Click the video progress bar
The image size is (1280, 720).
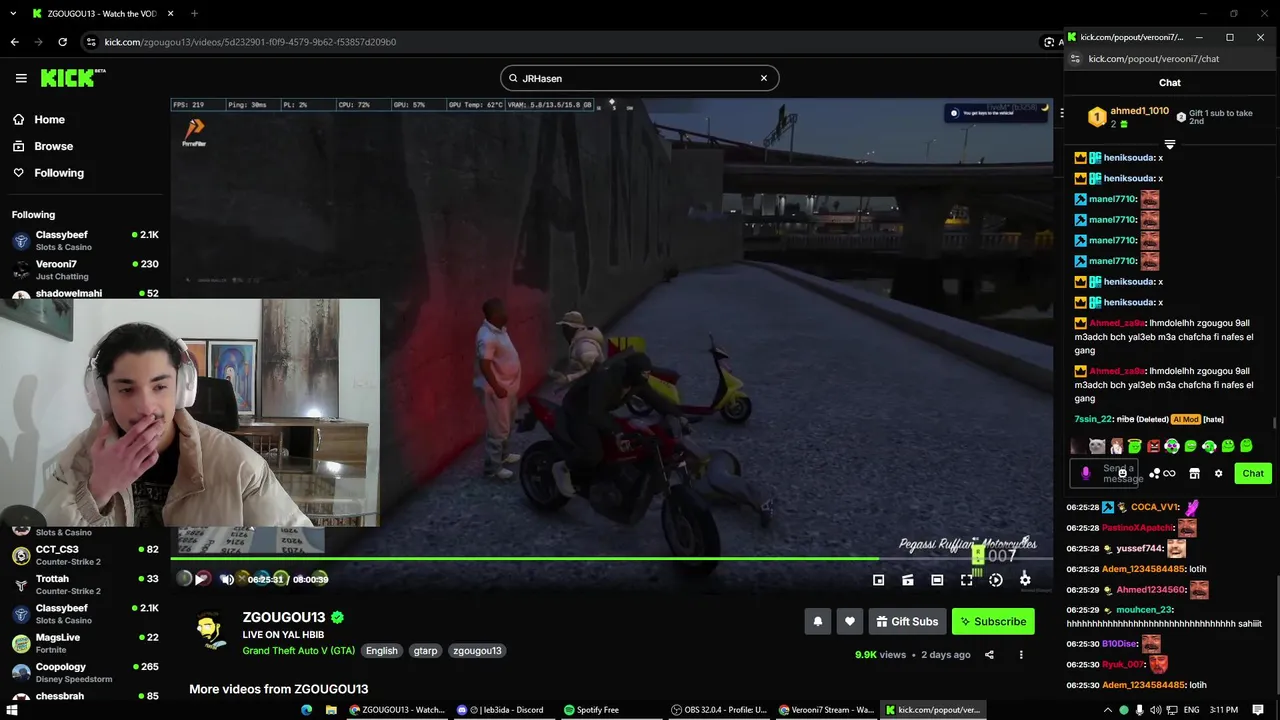point(610,559)
